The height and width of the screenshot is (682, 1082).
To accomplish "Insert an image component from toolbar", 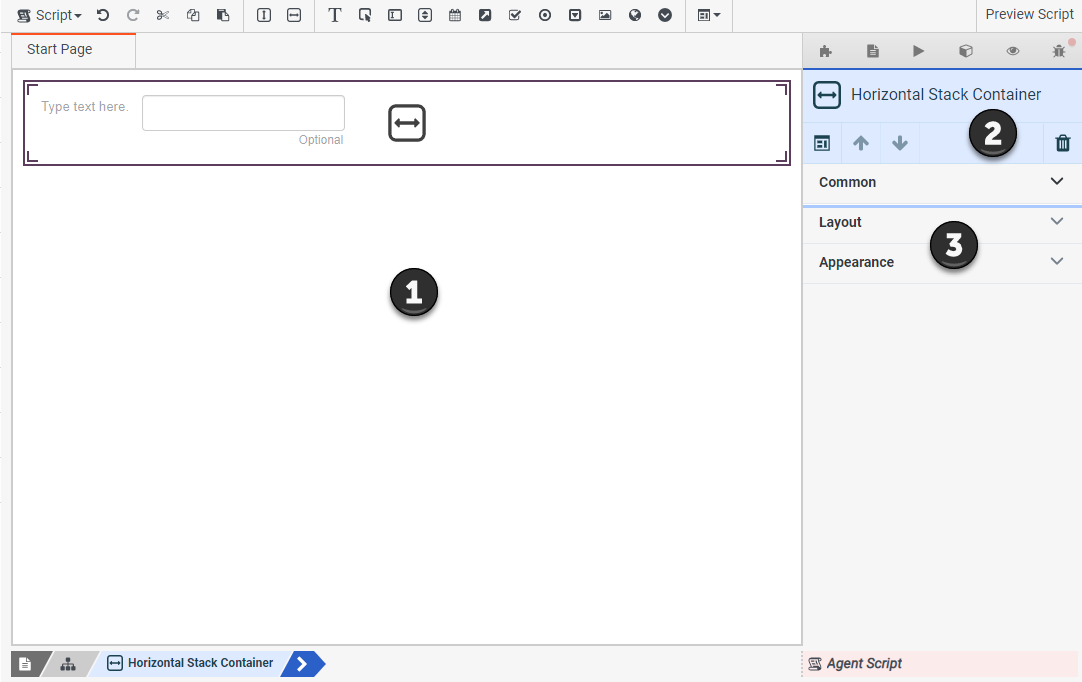I will point(605,15).
